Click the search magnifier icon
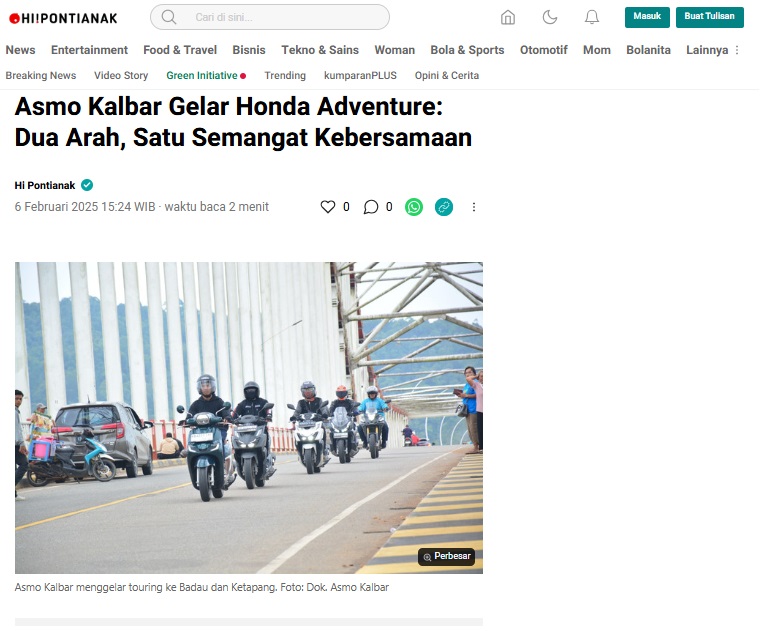 (169, 17)
